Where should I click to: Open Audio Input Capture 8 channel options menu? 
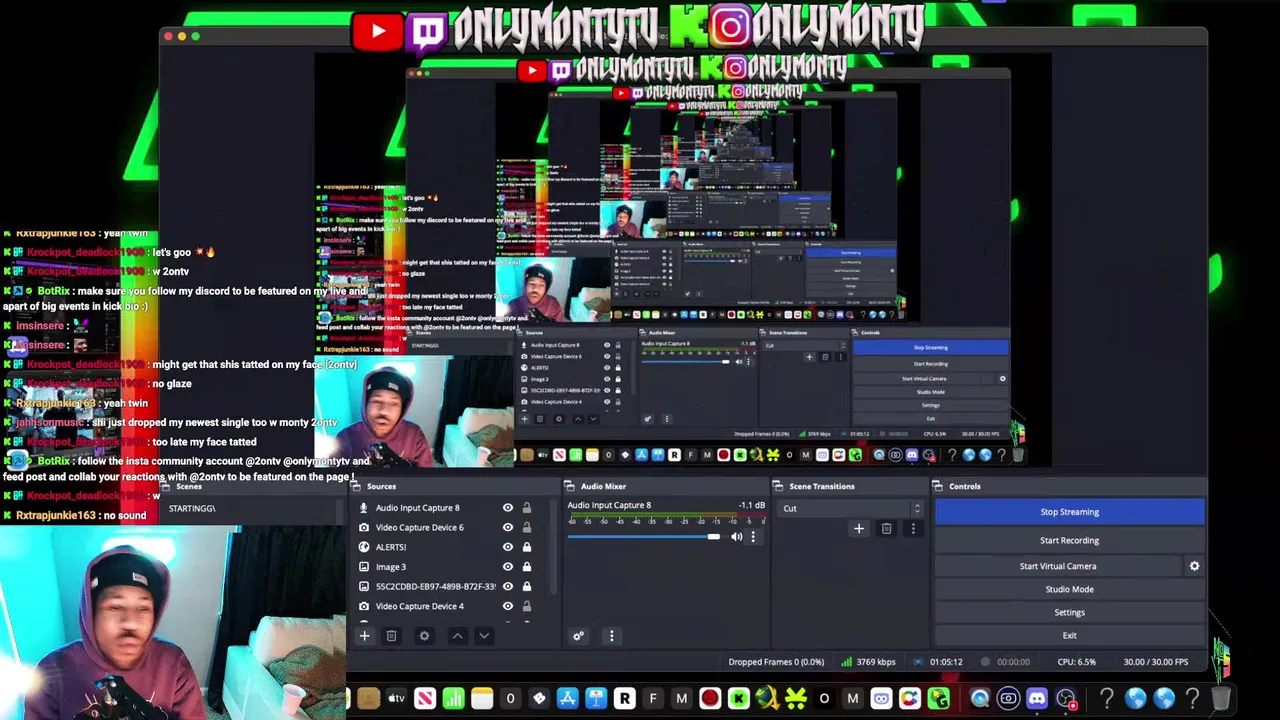pyautogui.click(x=753, y=537)
